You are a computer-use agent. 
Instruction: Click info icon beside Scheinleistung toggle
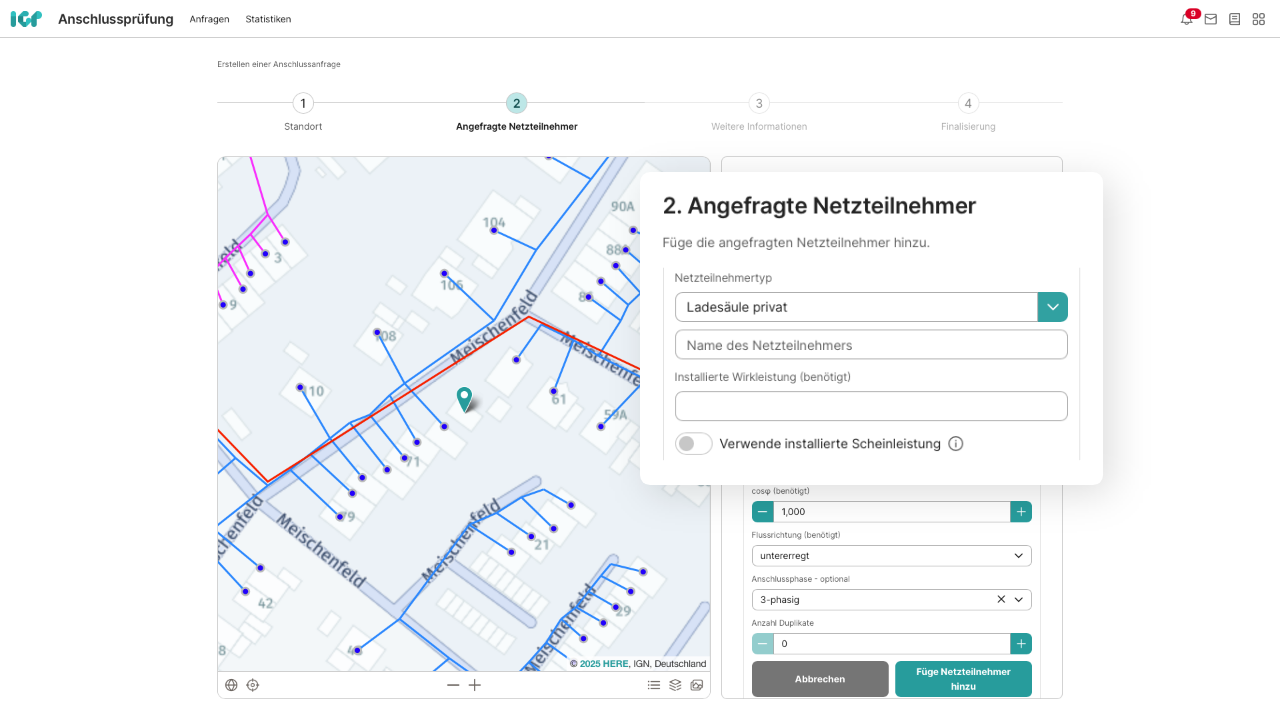tap(956, 444)
